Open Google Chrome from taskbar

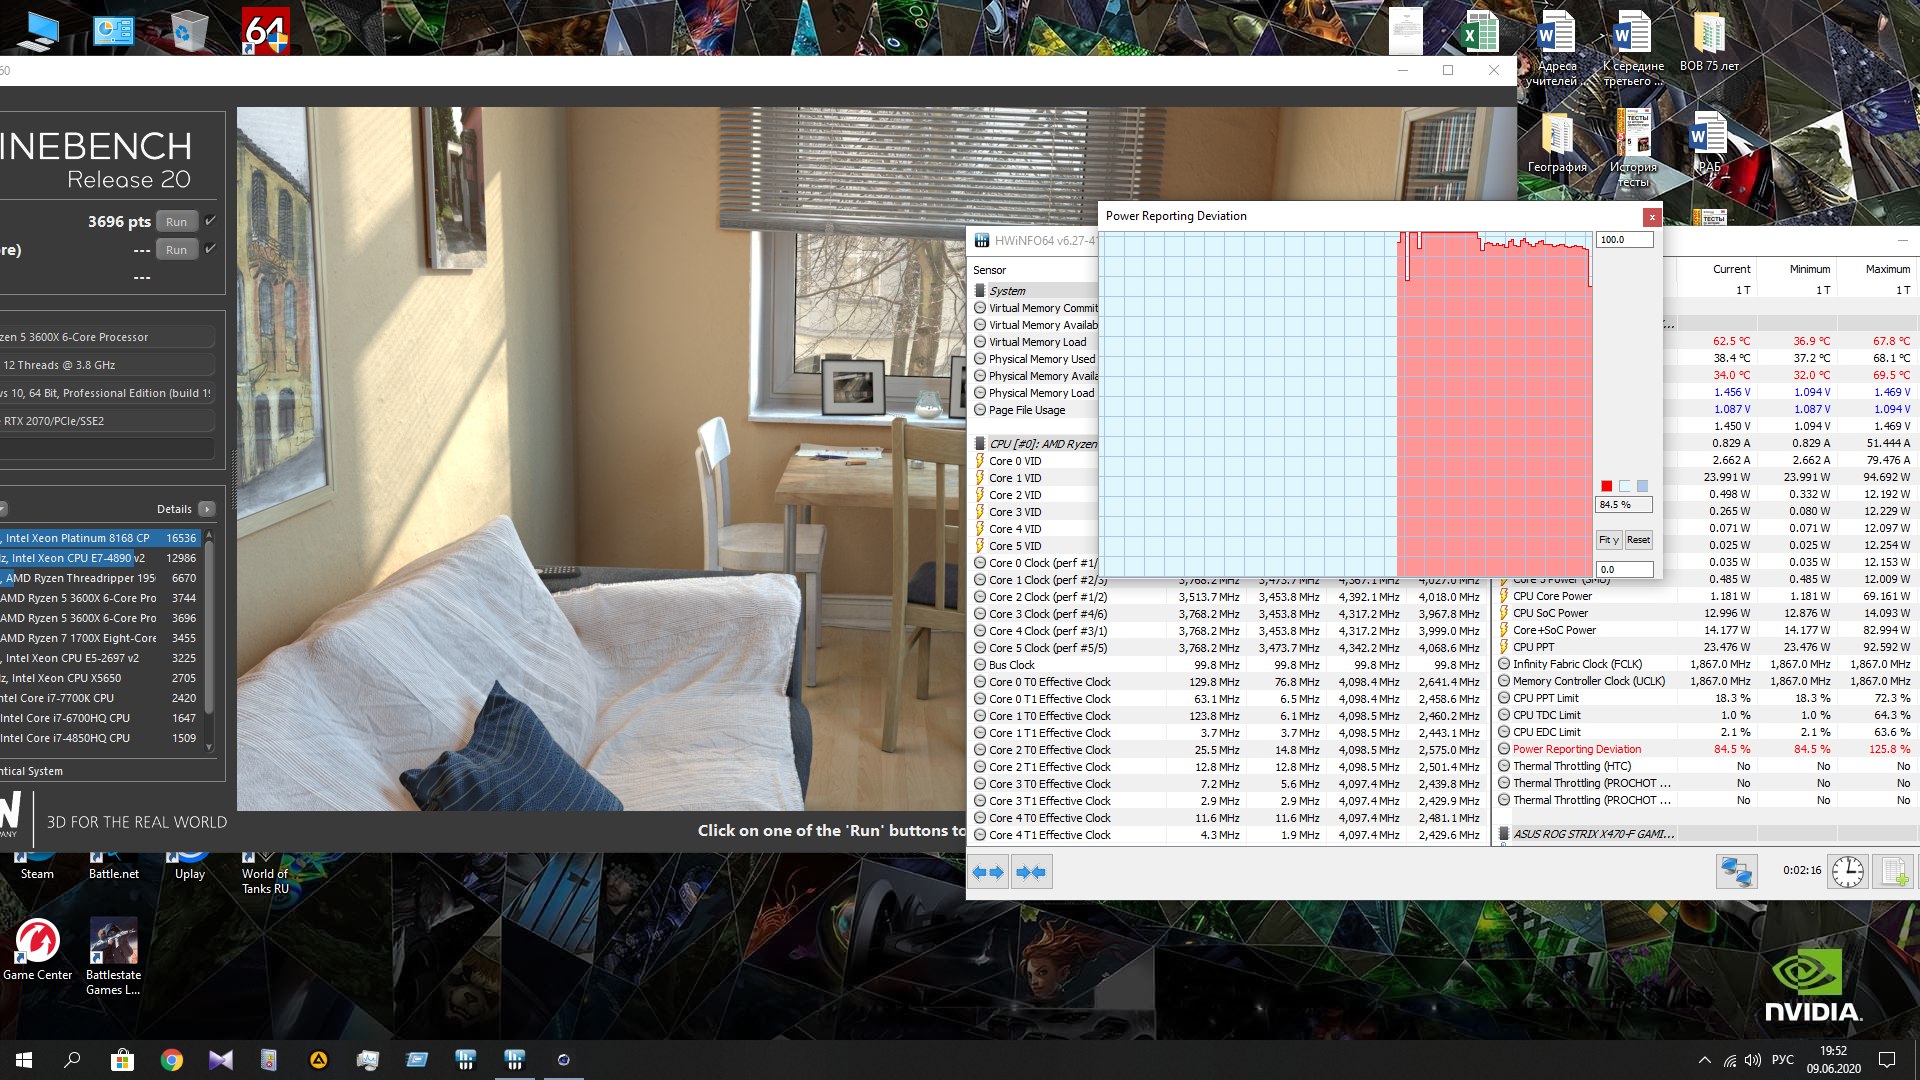pos(172,1060)
